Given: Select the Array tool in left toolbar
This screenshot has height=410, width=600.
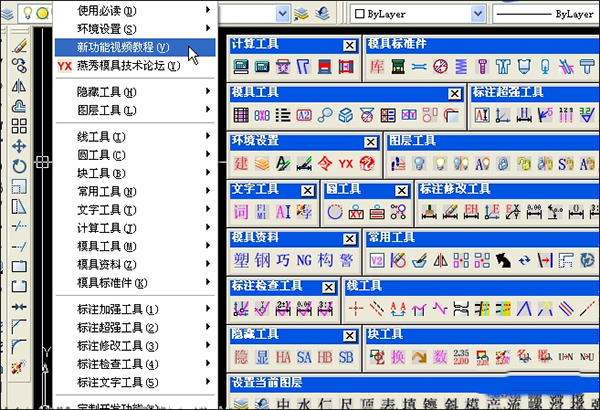Looking at the screenshot, I should [19, 126].
